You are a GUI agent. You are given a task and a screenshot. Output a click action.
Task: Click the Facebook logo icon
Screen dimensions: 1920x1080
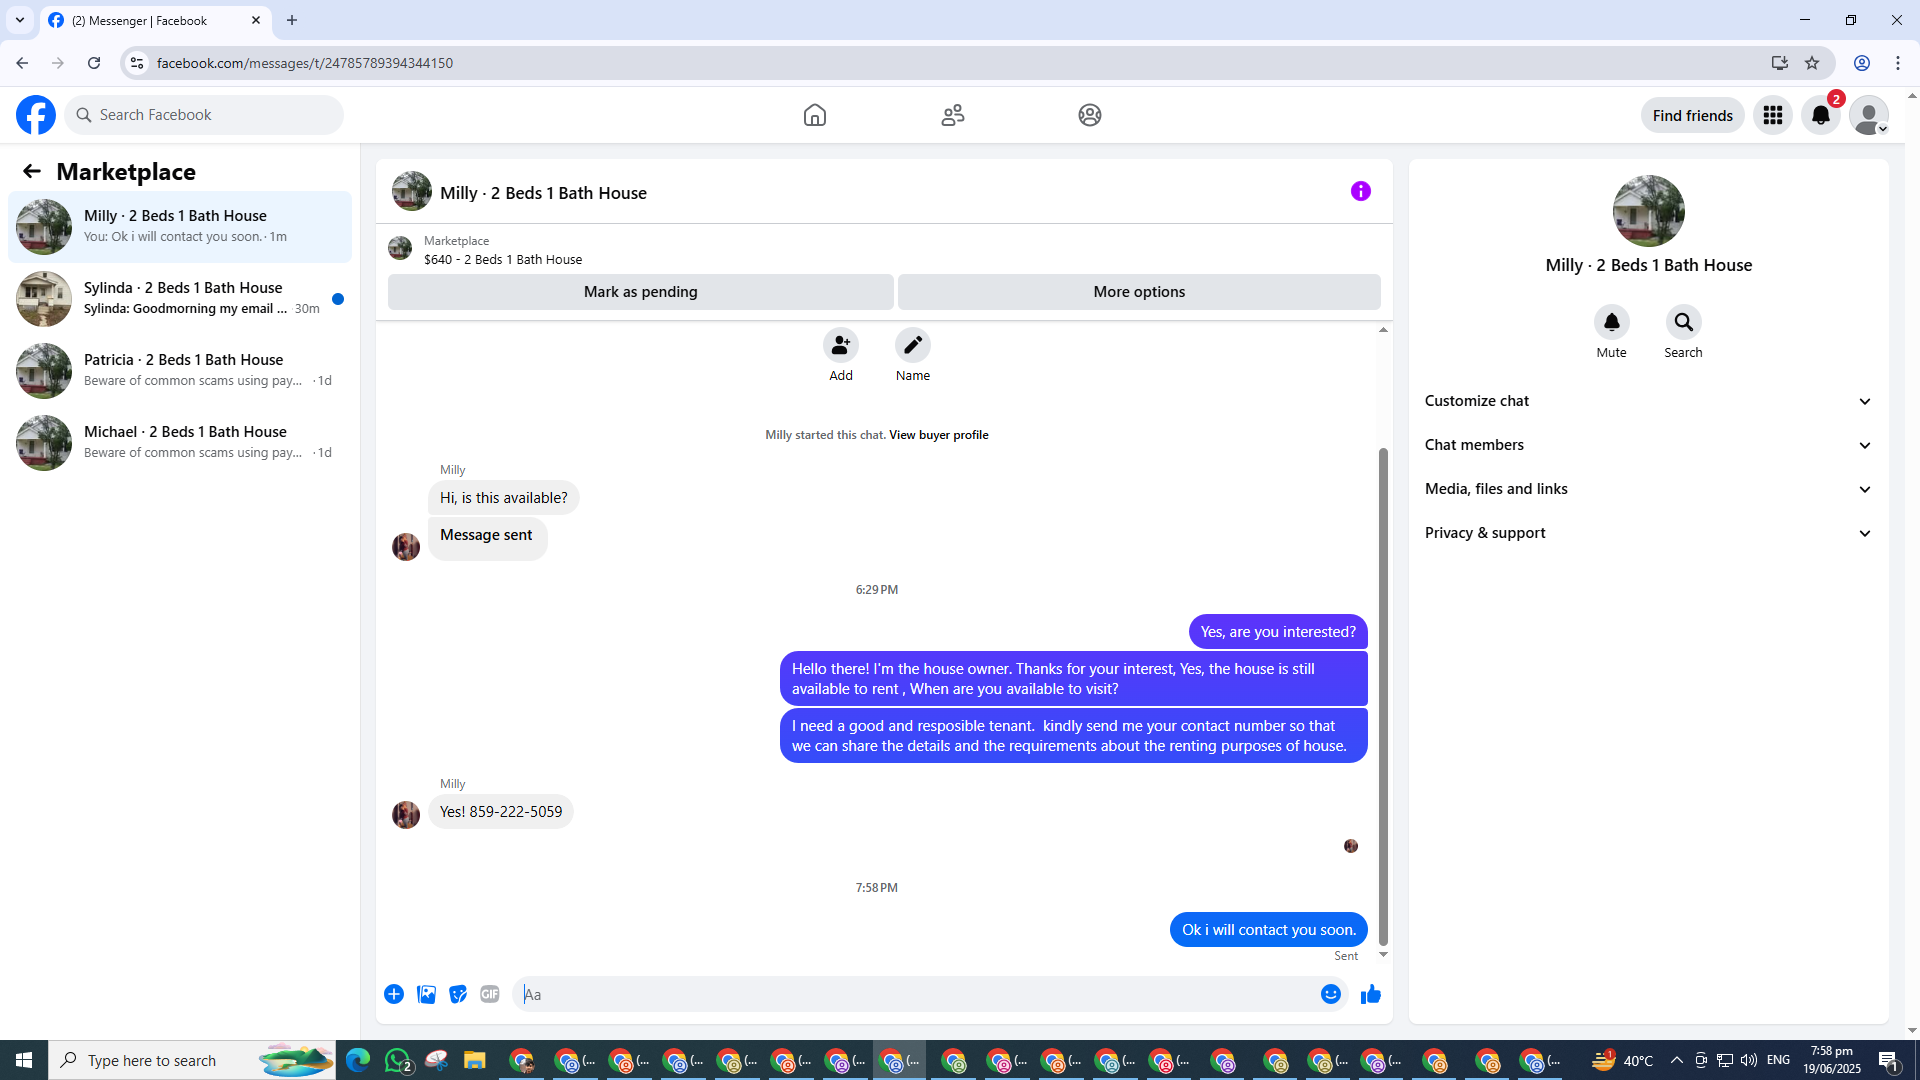tap(36, 115)
